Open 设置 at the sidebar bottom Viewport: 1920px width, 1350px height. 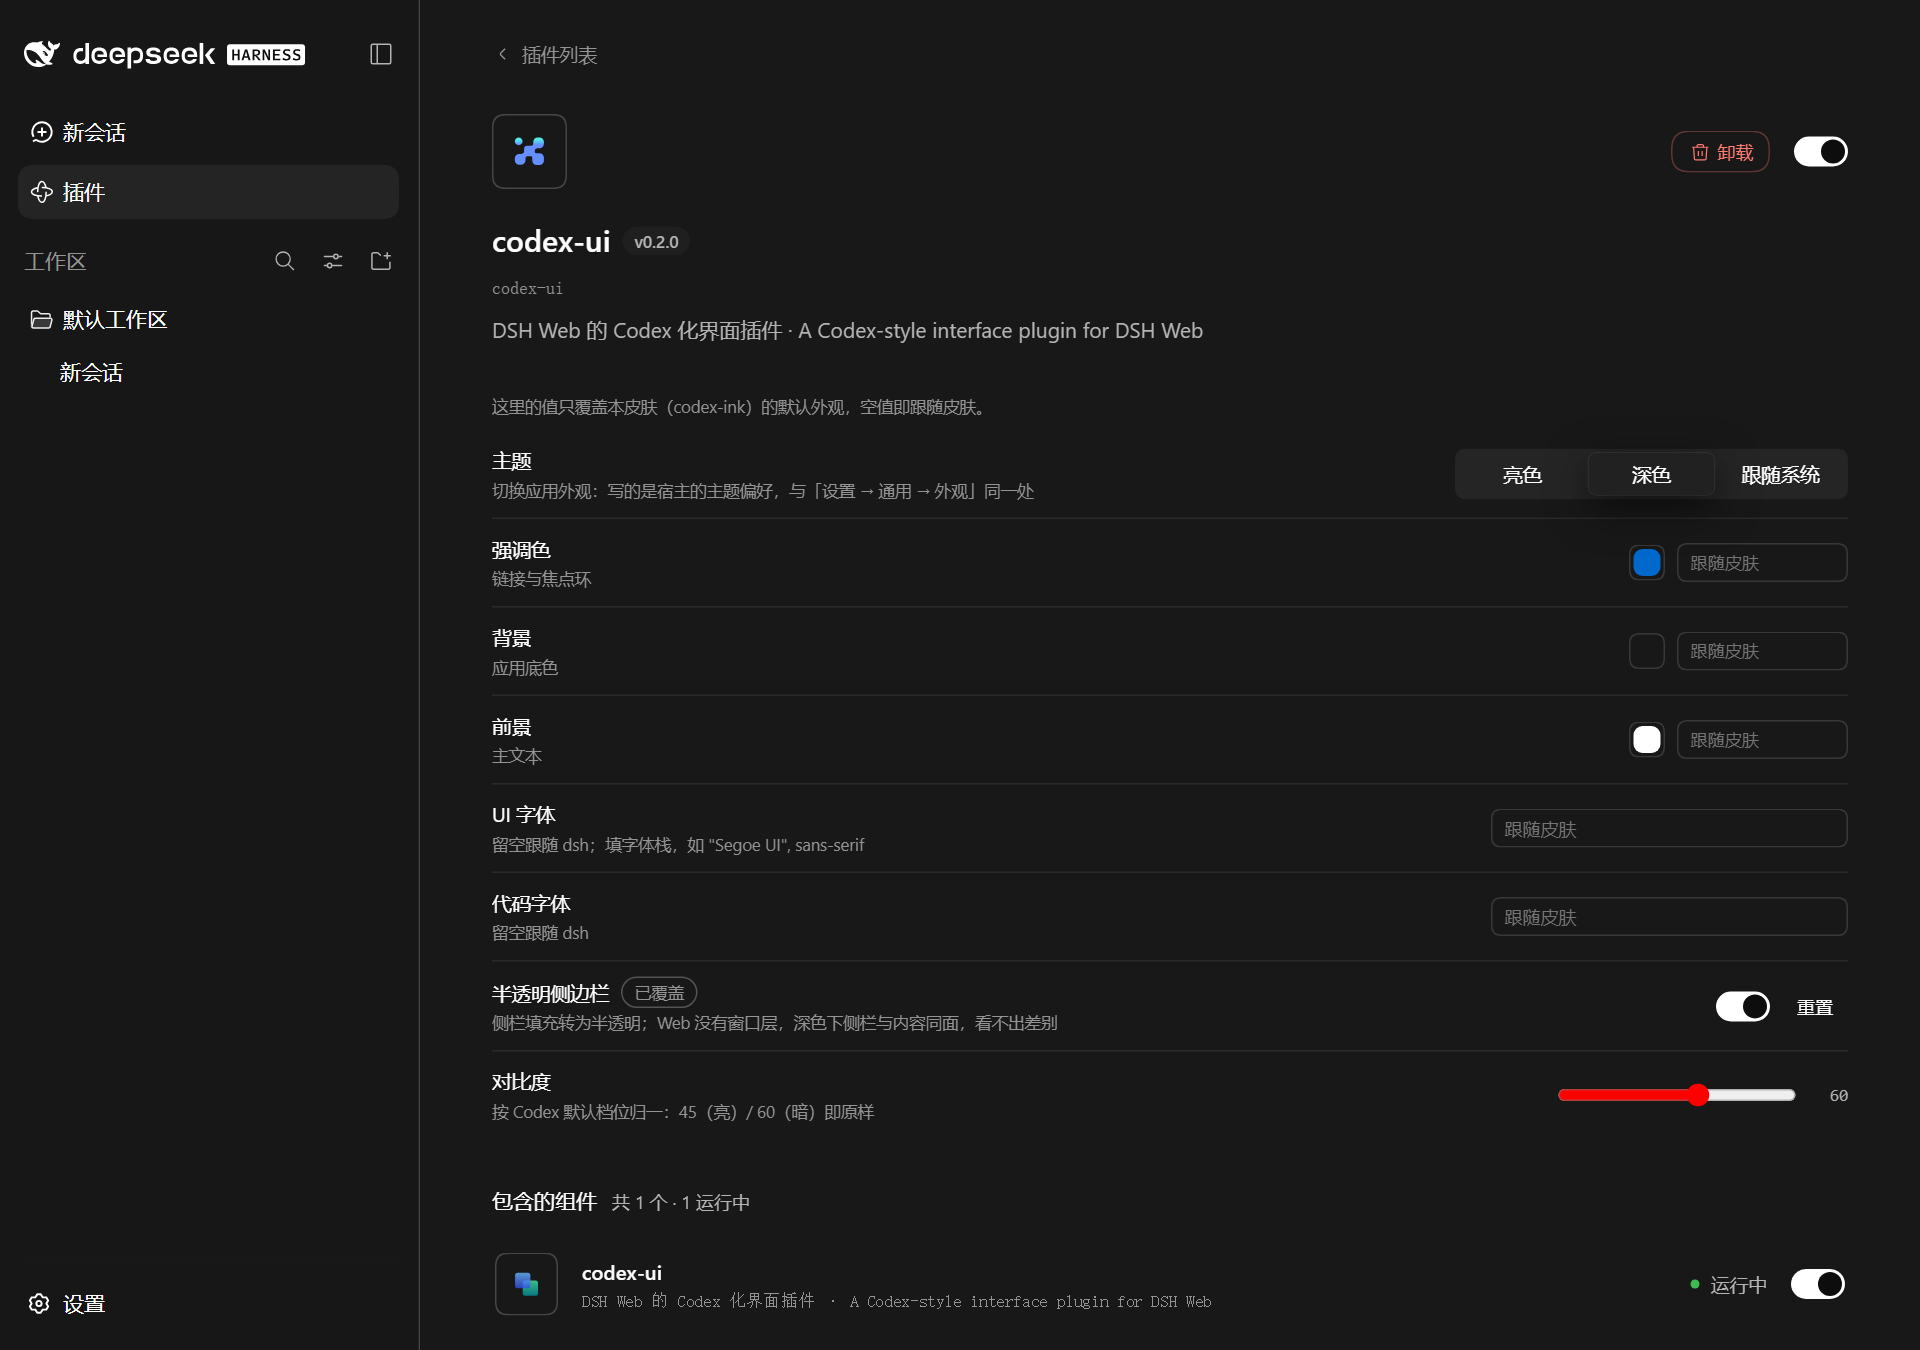[x=68, y=1304]
